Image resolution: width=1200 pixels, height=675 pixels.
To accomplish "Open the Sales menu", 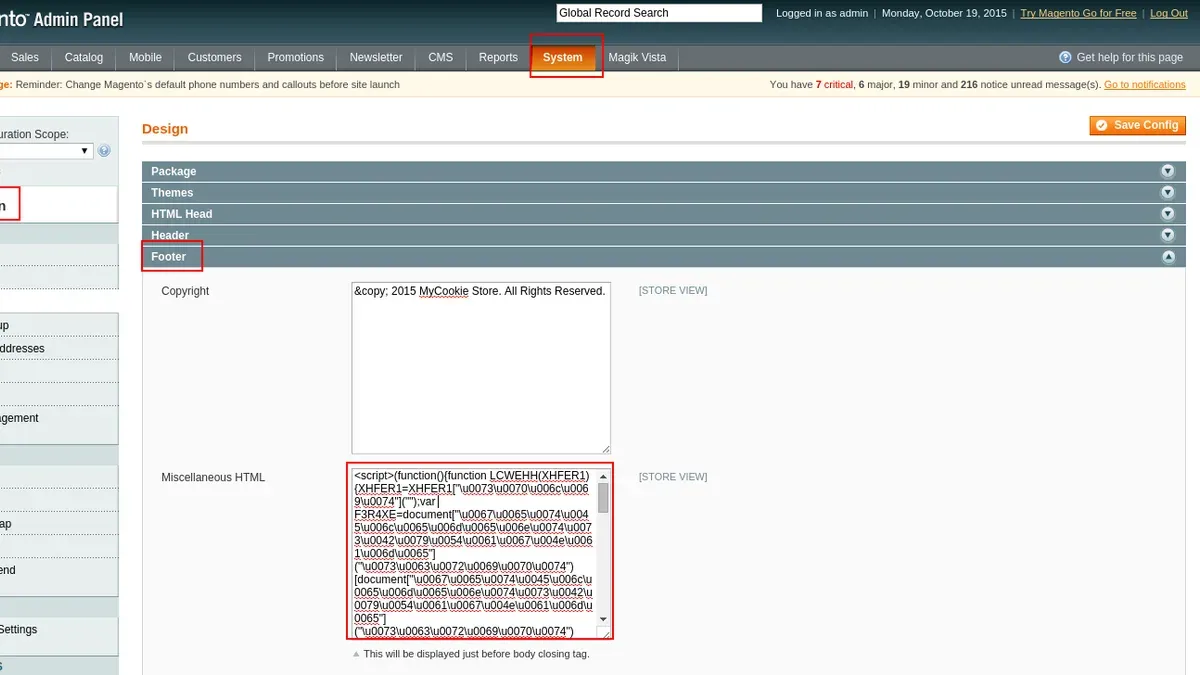I will pyautogui.click(x=25, y=57).
